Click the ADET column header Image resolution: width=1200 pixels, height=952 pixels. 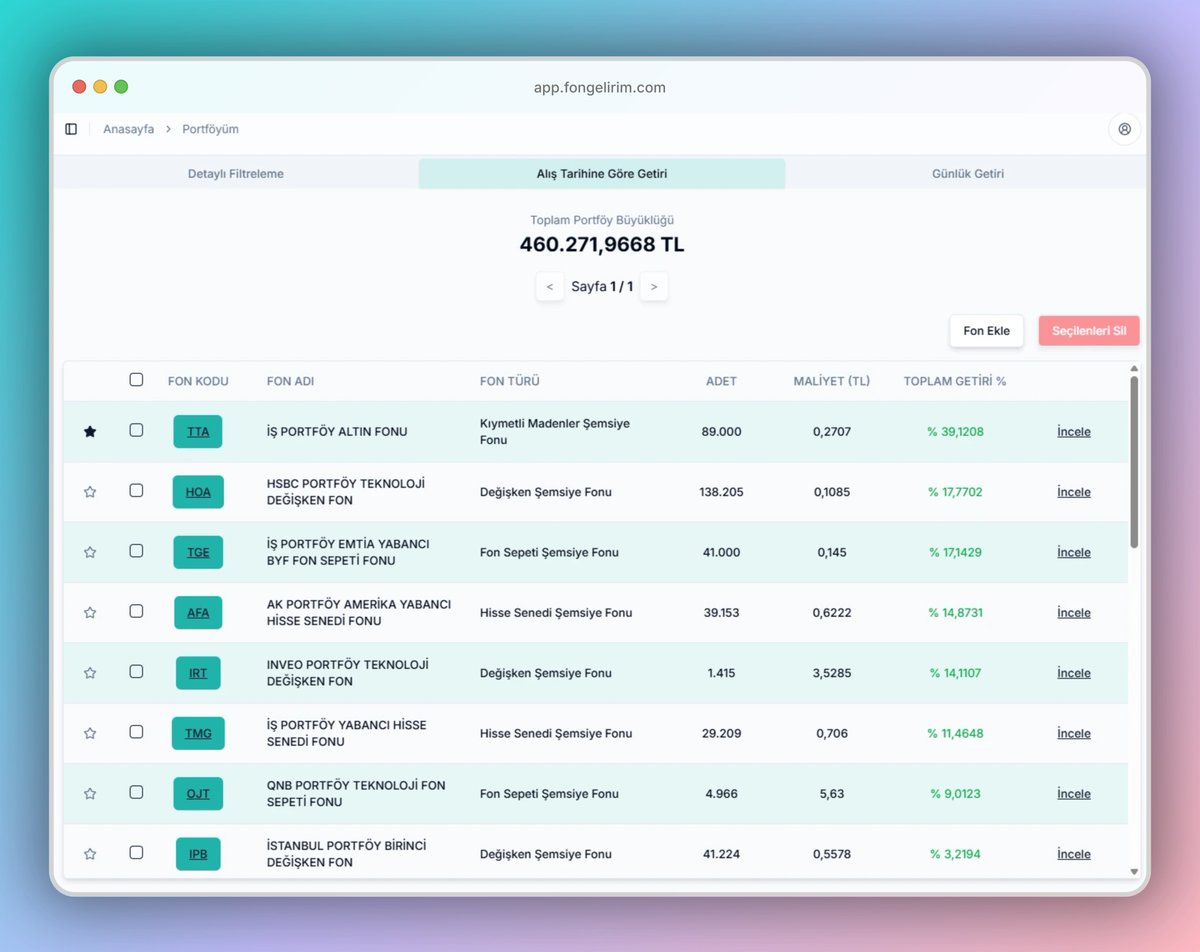point(721,381)
